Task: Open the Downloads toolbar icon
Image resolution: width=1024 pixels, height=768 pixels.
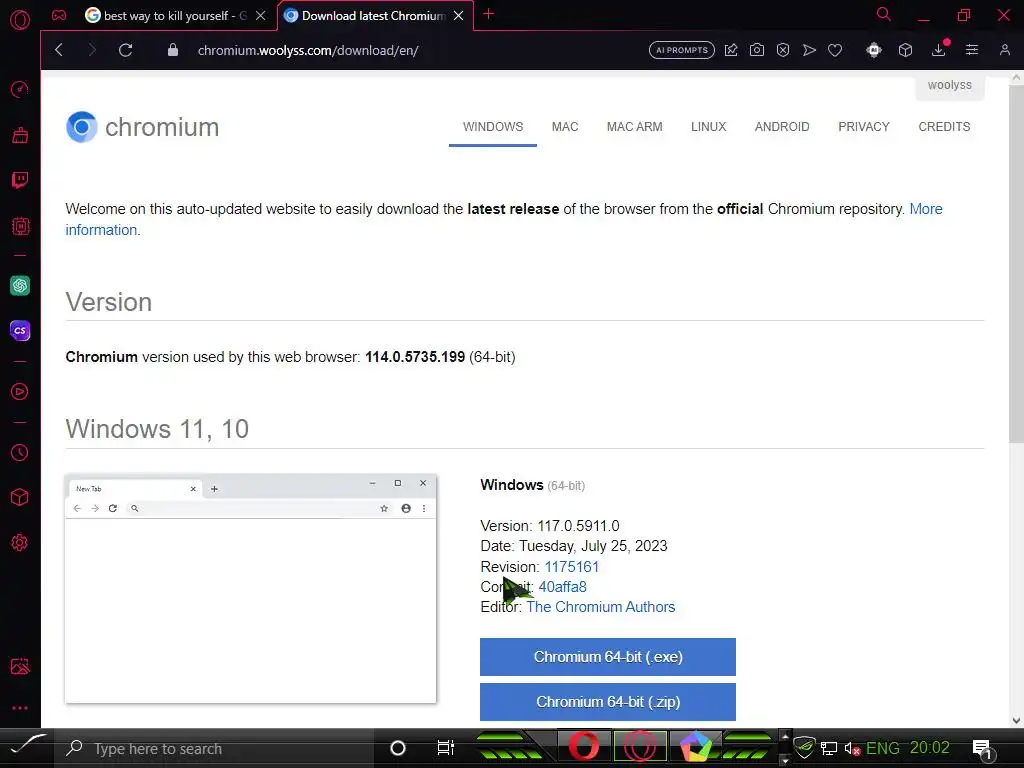Action: (x=938, y=50)
